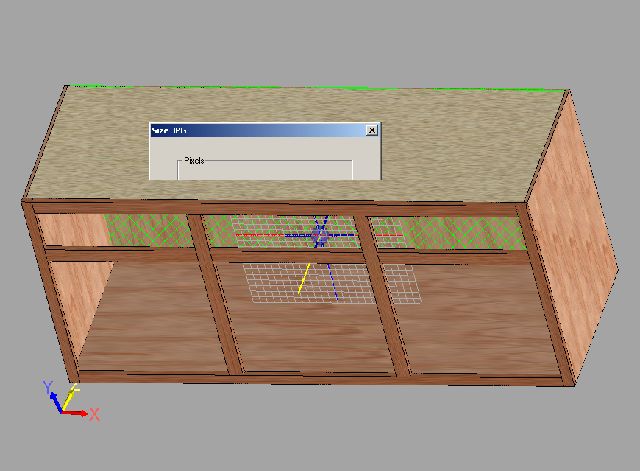Pick the red dashed axis line left of origin
Viewport: 640px width, 471px height.
click(260, 237)
